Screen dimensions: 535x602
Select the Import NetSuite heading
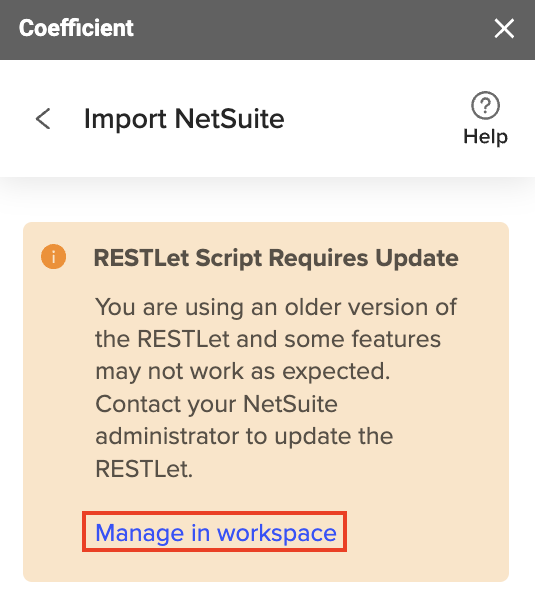184,119
